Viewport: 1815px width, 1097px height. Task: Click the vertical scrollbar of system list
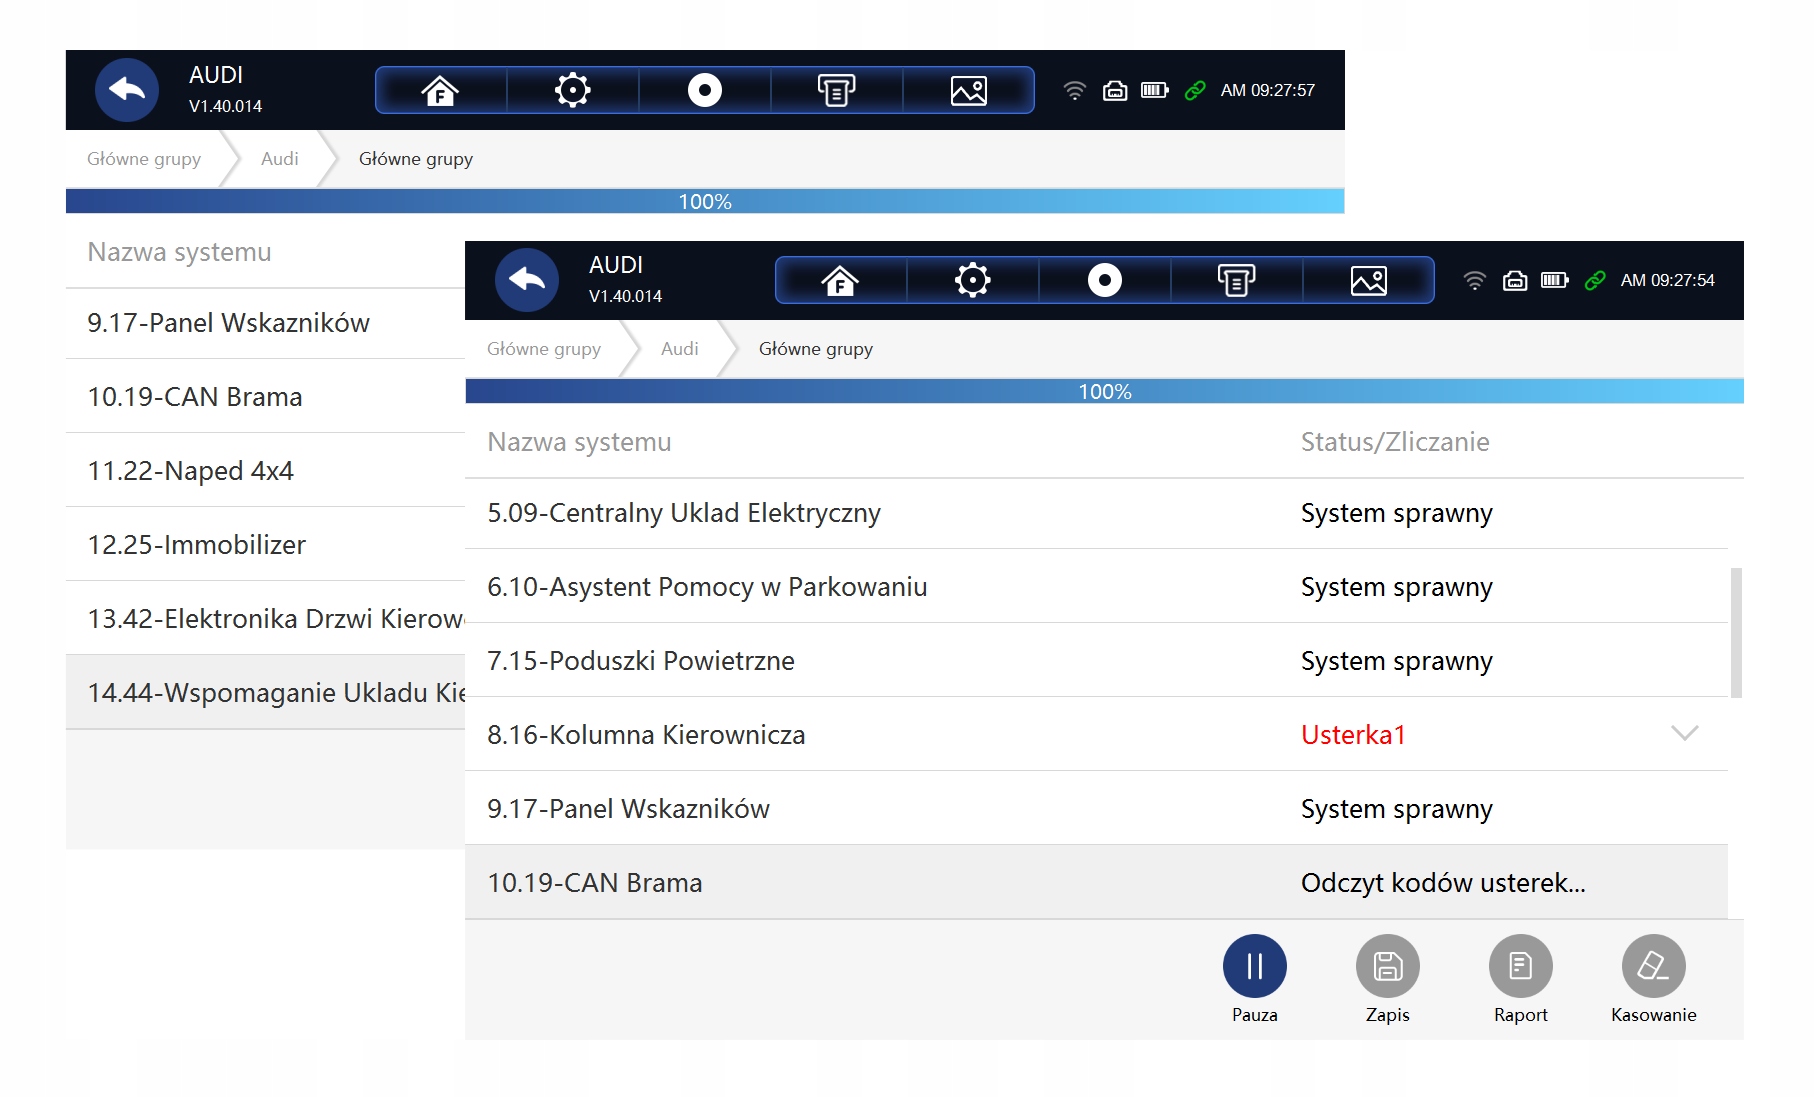[x=1736, y=632]
